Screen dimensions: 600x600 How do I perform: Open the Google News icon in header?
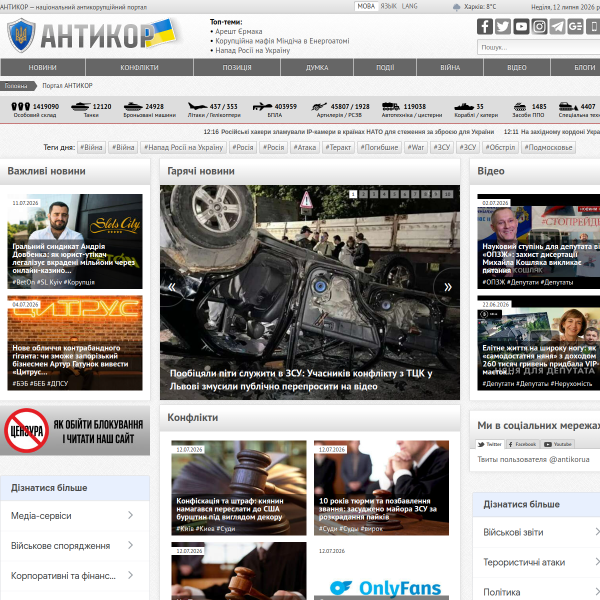click(x=575, y=26)
